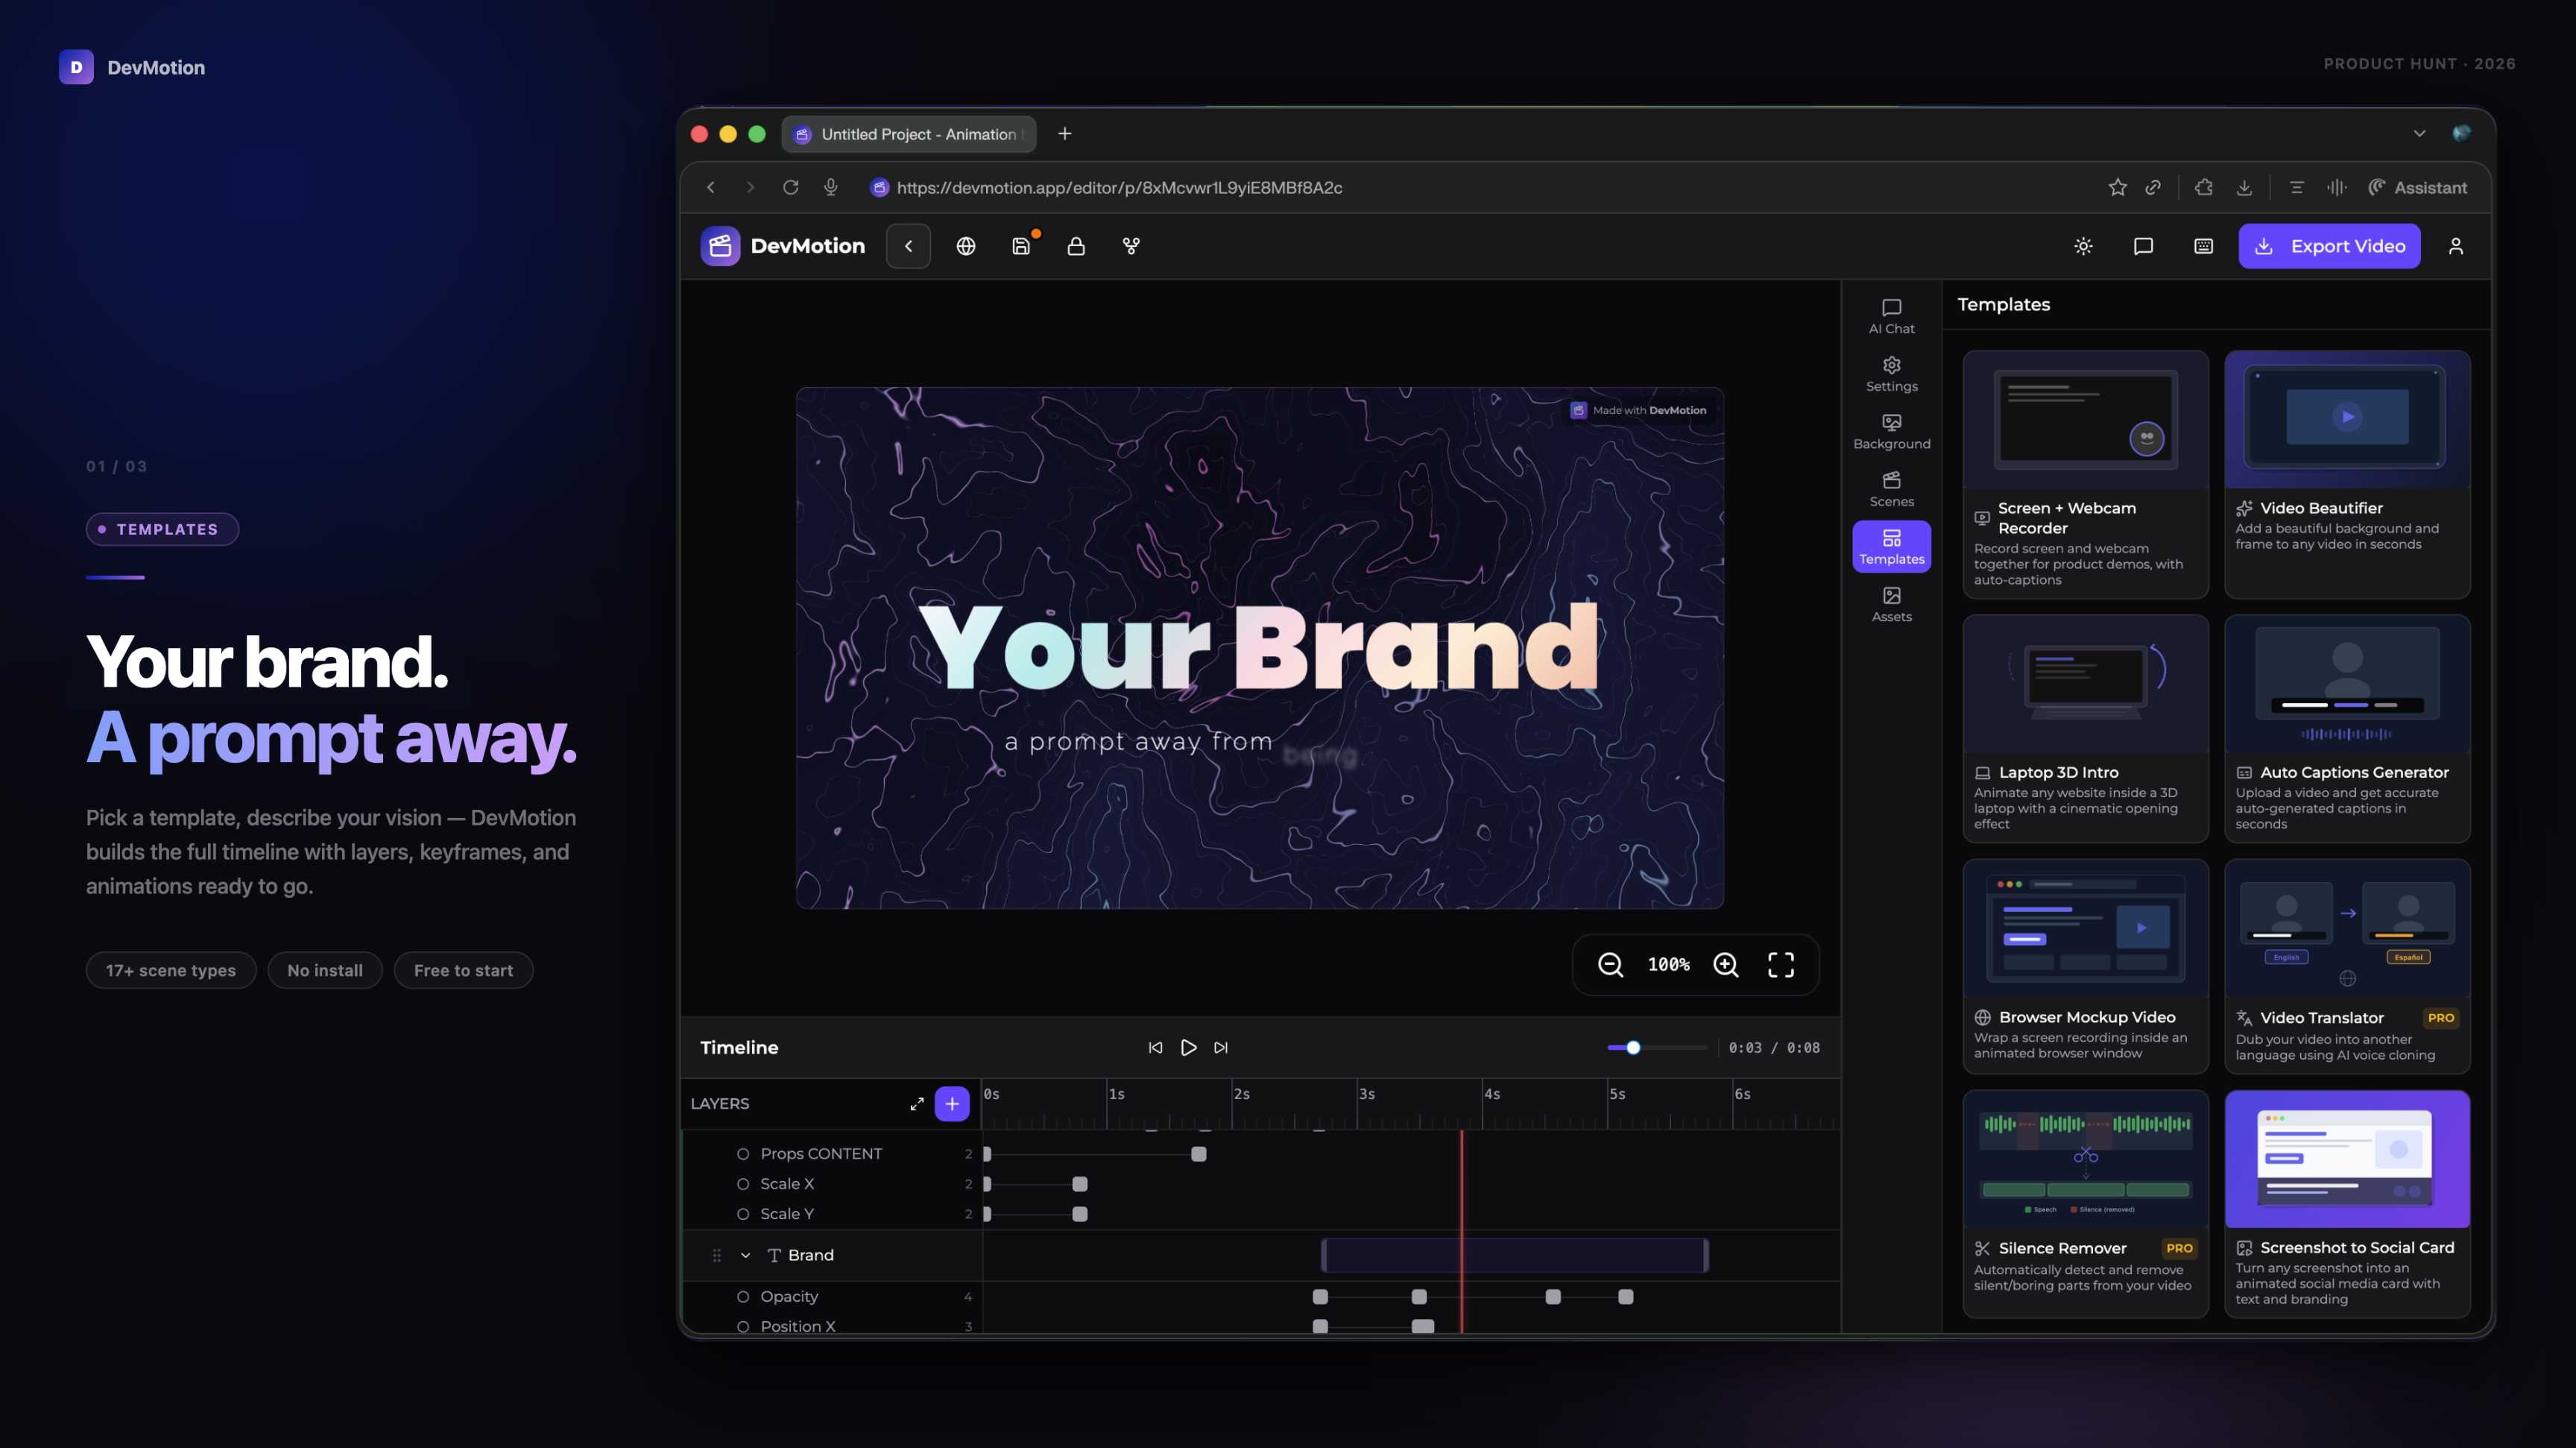Screen dimensions: 2576x1448
Task: Toggle light/dark theme with the sun icon
Action: [2083, 246]
